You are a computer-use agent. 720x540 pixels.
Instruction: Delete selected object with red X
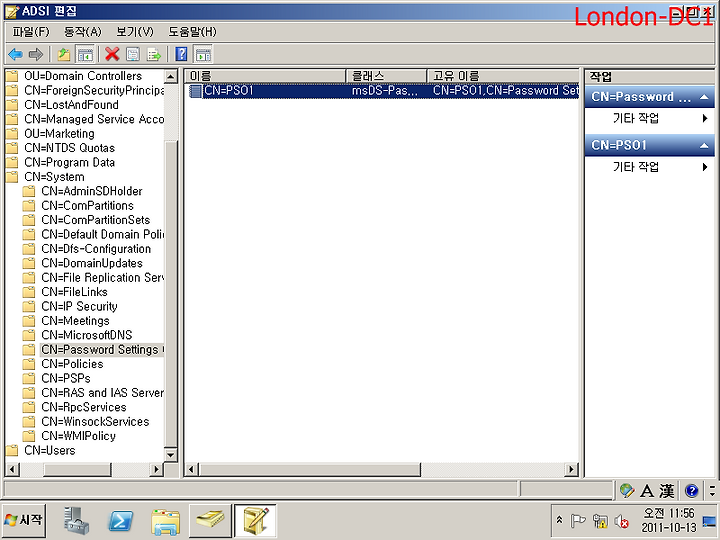112,54
